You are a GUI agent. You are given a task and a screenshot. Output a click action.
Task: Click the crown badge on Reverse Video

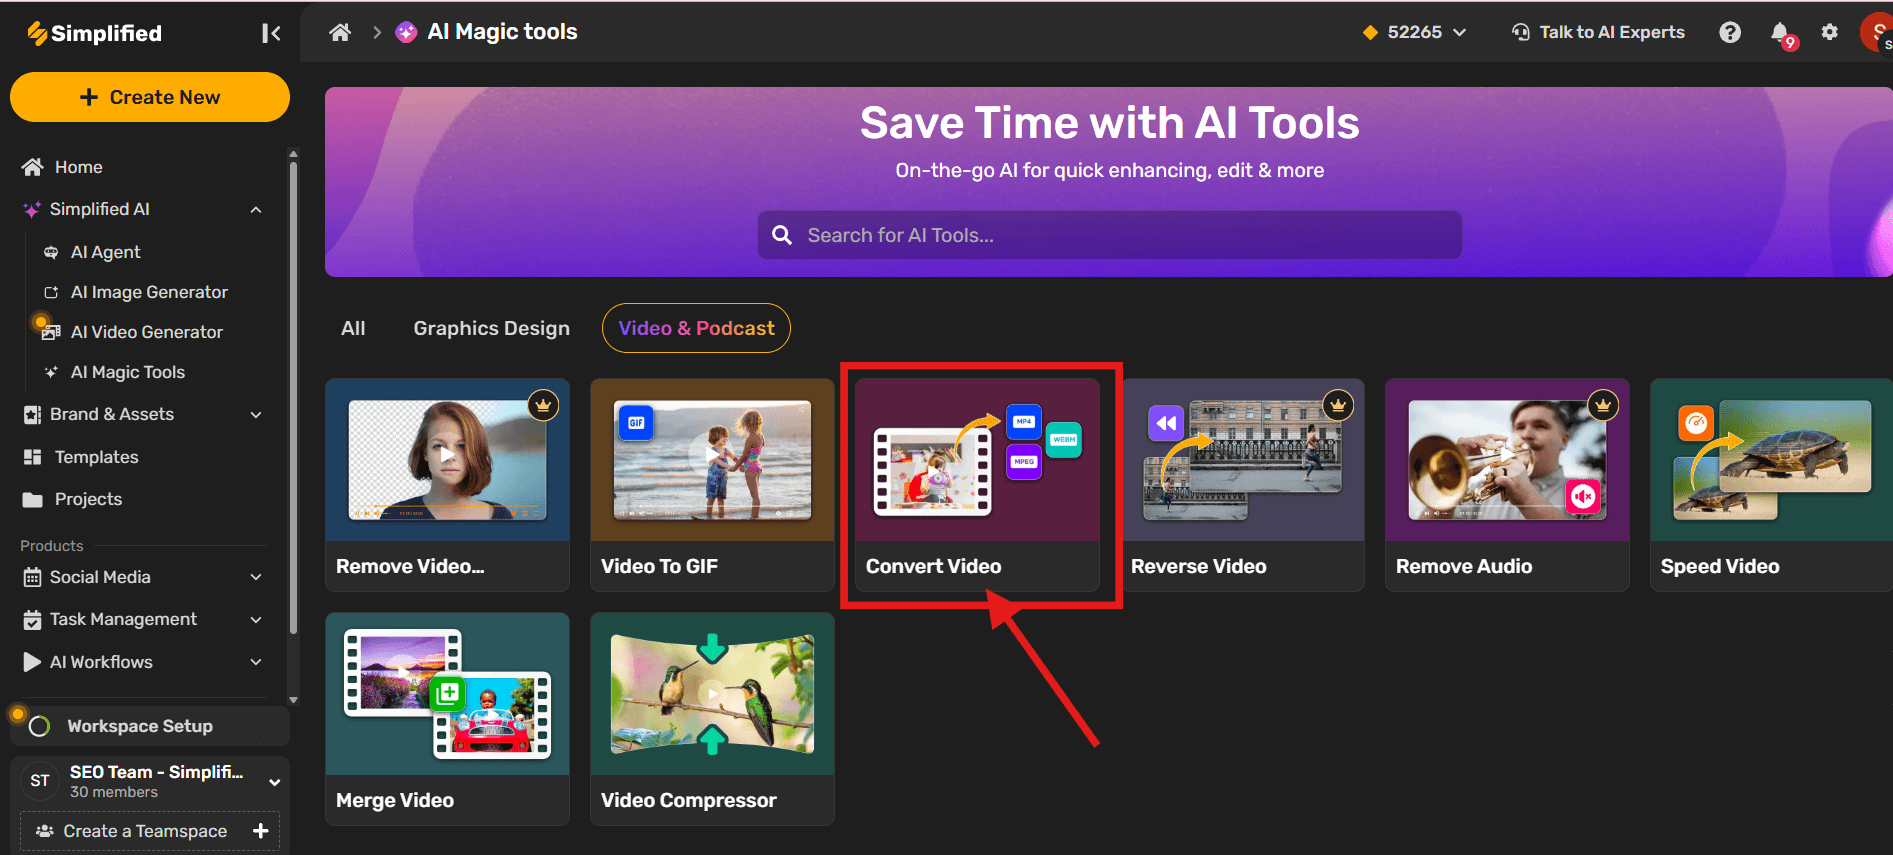[1338, 405]
